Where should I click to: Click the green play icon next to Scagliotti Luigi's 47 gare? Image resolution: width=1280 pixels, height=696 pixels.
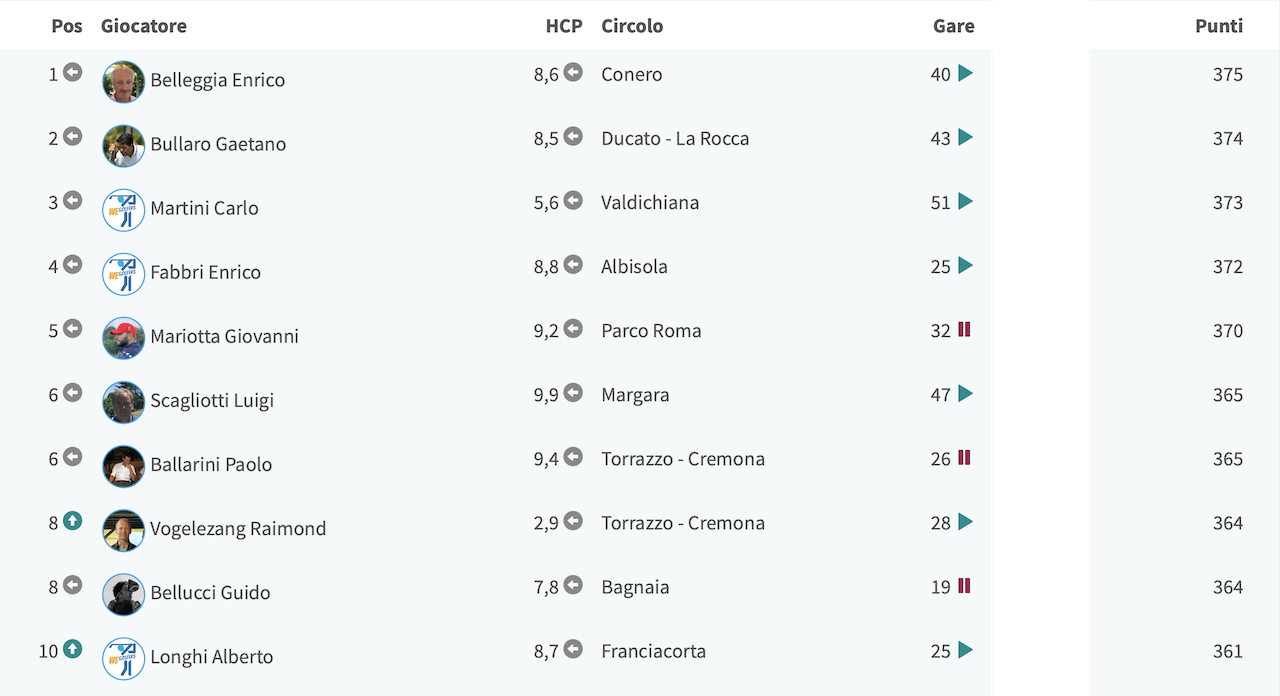965,393
